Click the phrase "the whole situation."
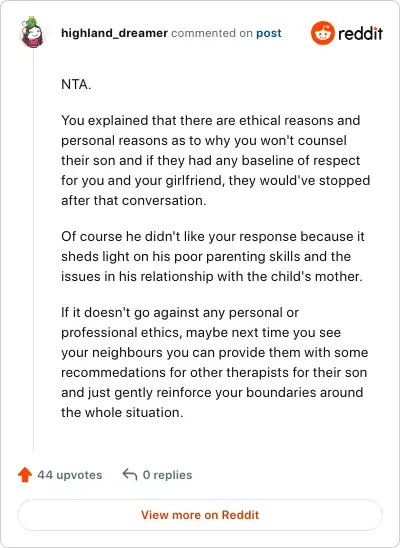The image size is (400, 548). pos(122,413)
